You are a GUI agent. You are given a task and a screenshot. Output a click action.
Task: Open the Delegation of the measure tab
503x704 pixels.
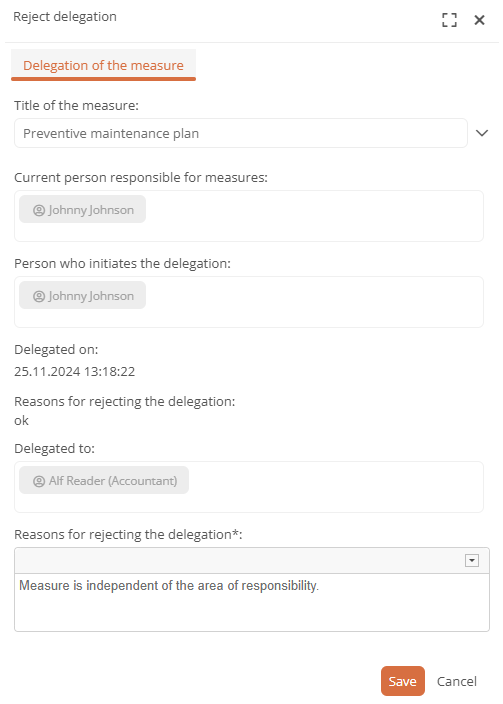(103, 65)
